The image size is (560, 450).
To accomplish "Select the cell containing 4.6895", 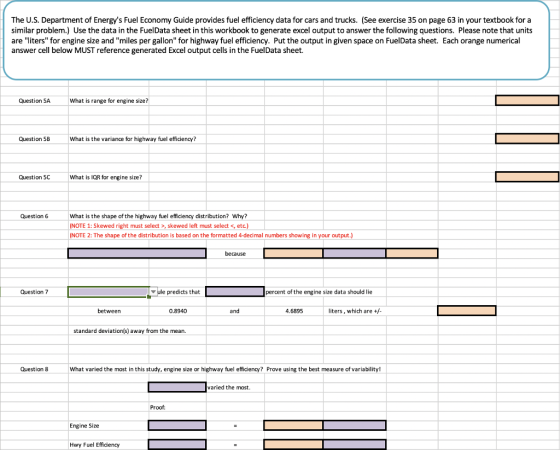I will pyautogui.click(x=294, y=311).
